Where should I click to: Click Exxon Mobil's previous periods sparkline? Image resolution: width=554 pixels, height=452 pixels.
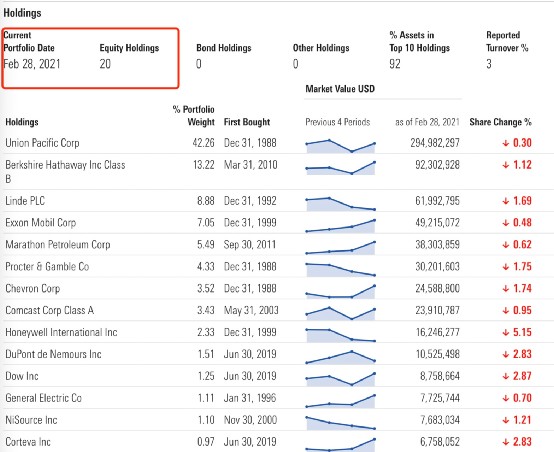341,226
